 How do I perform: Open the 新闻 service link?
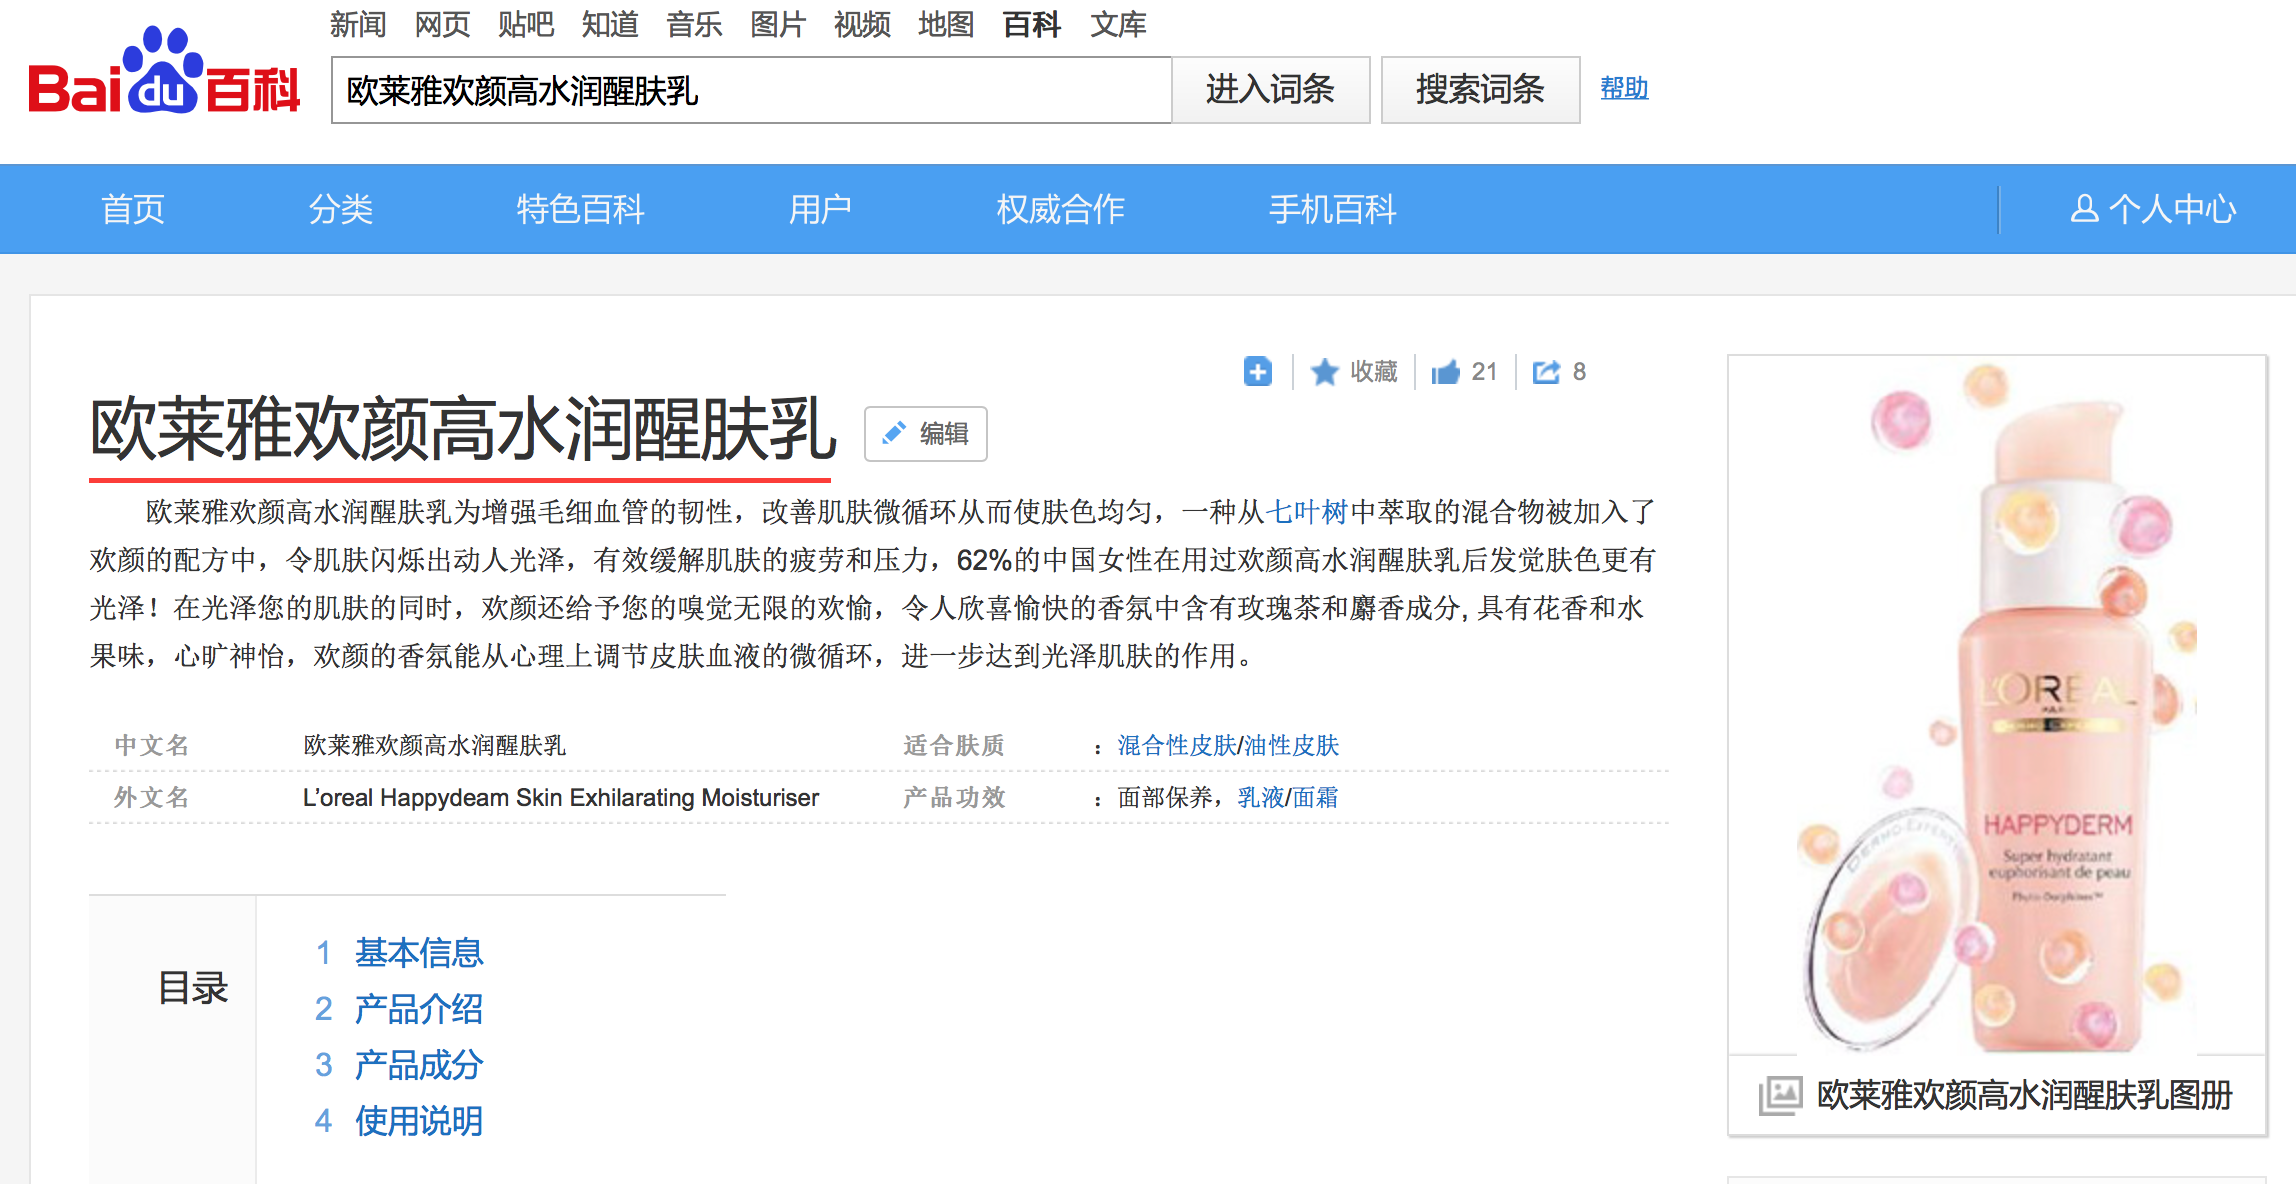point(358,24)
